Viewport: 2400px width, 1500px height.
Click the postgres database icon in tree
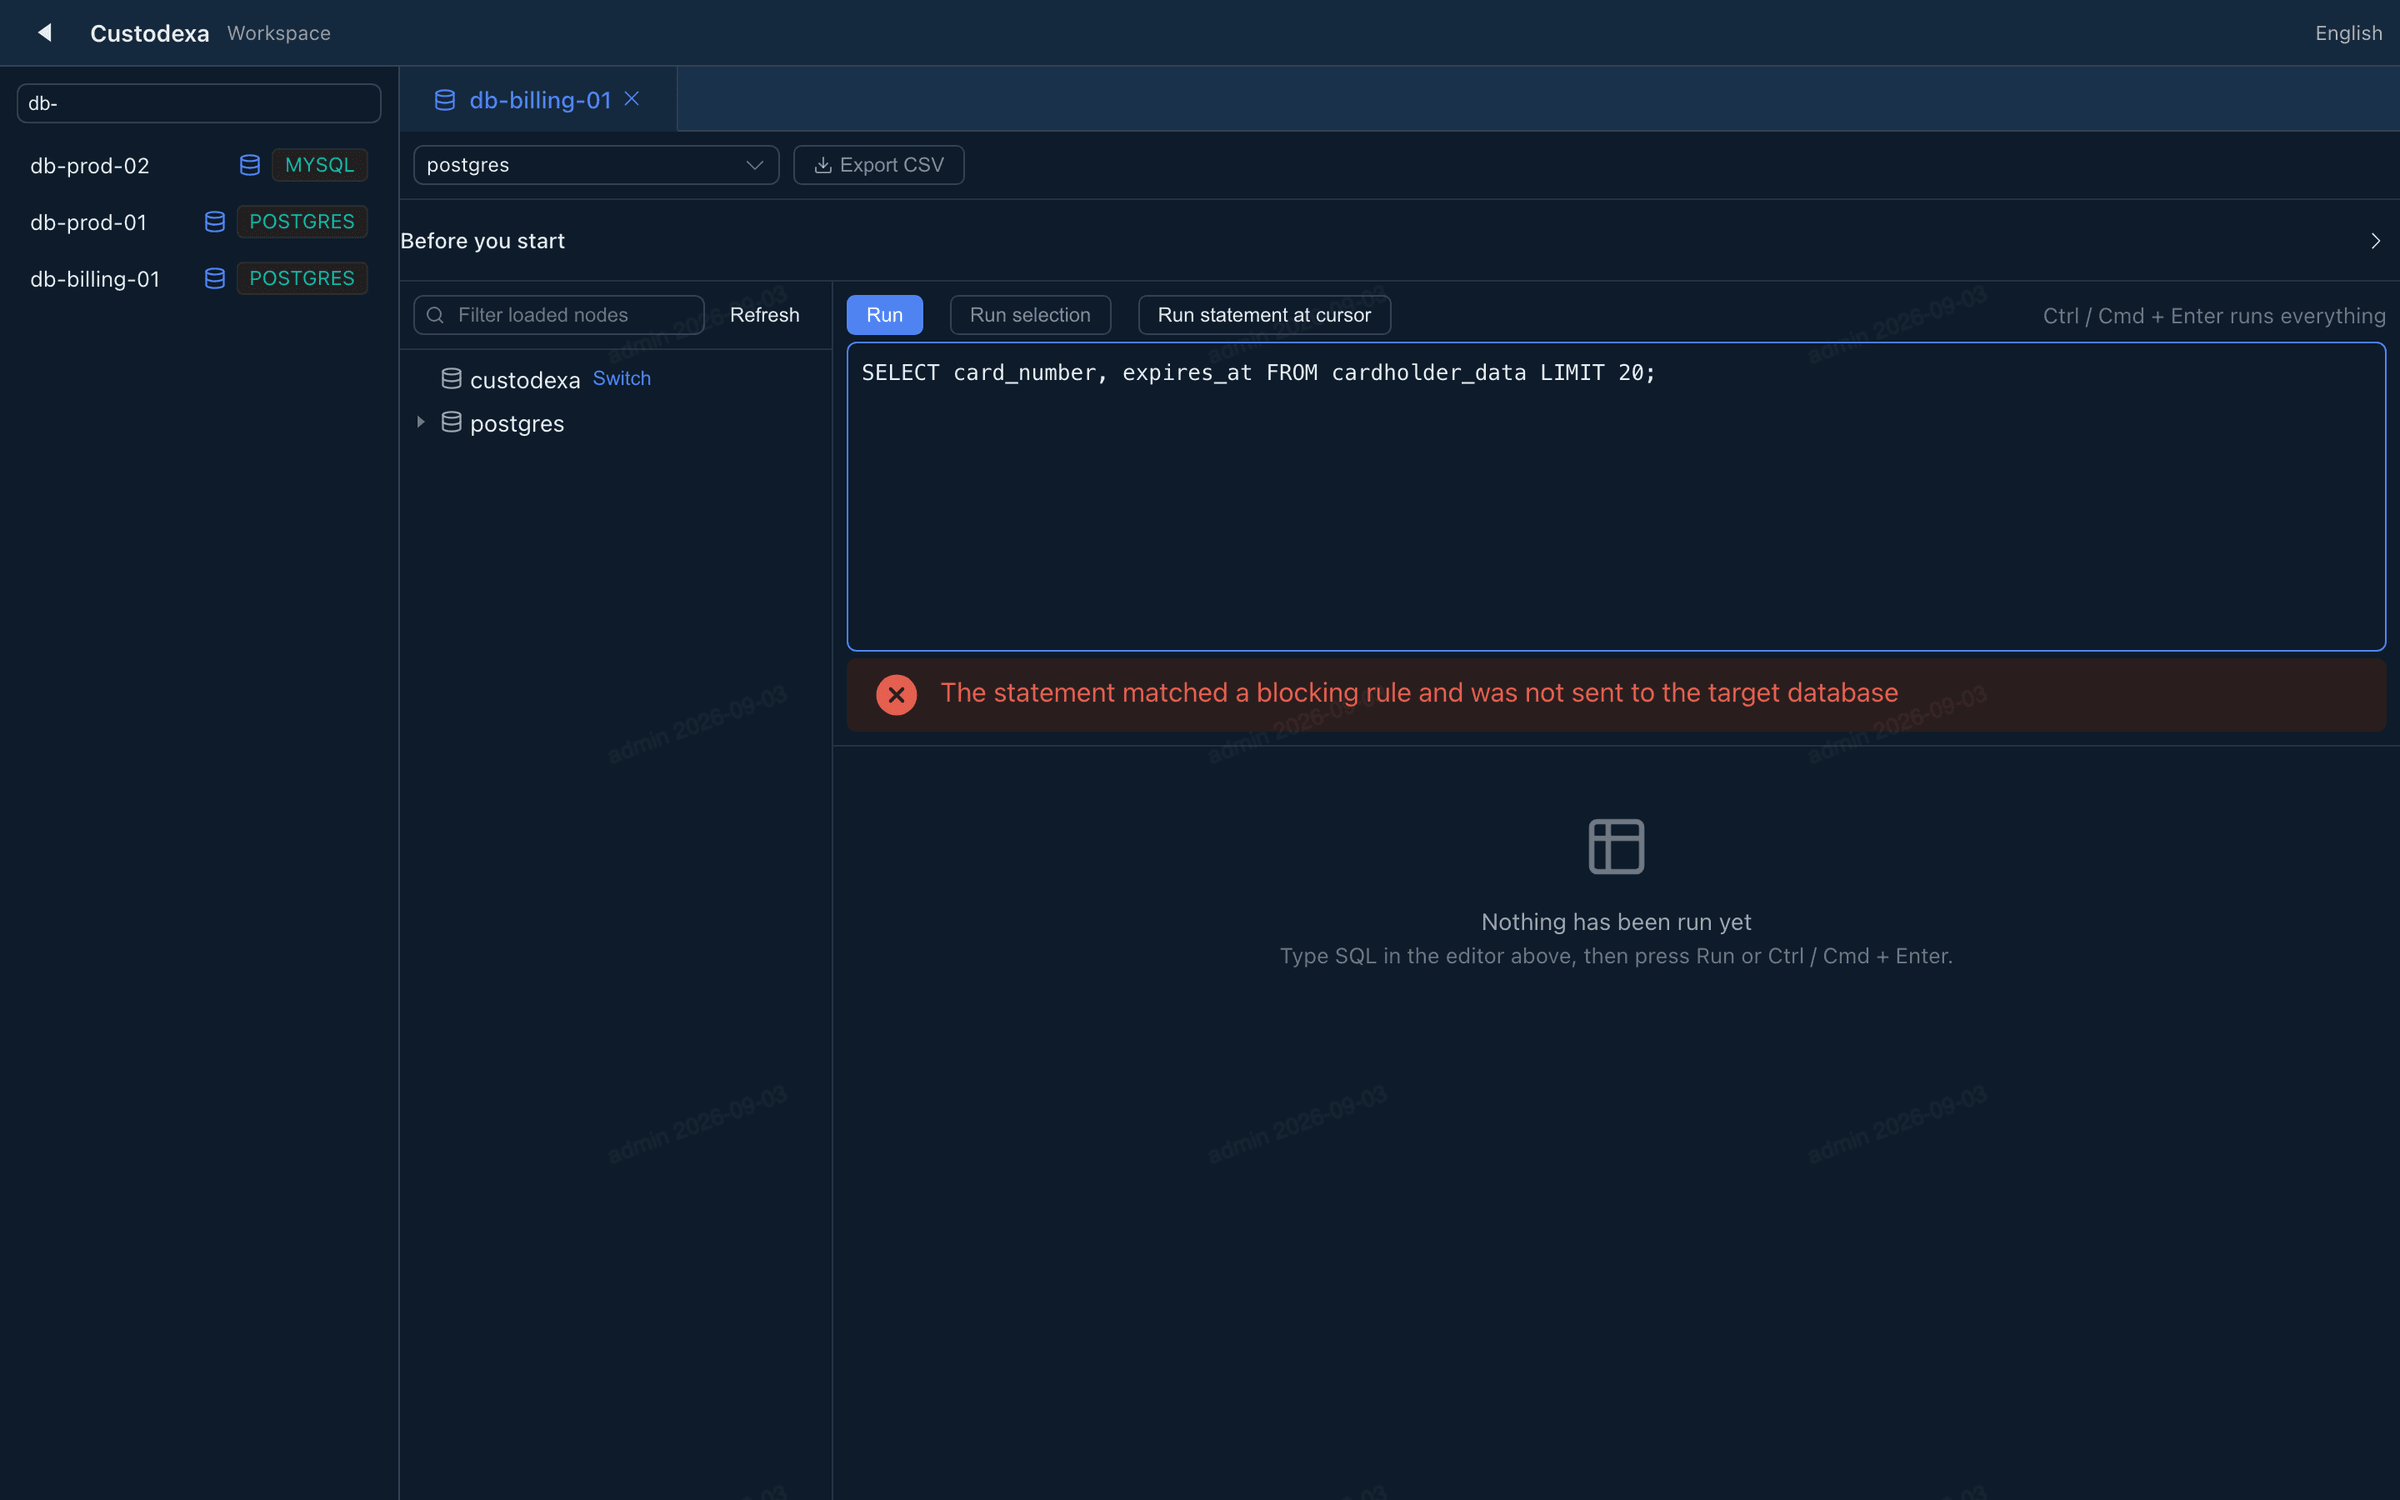[x=452, y=423]
